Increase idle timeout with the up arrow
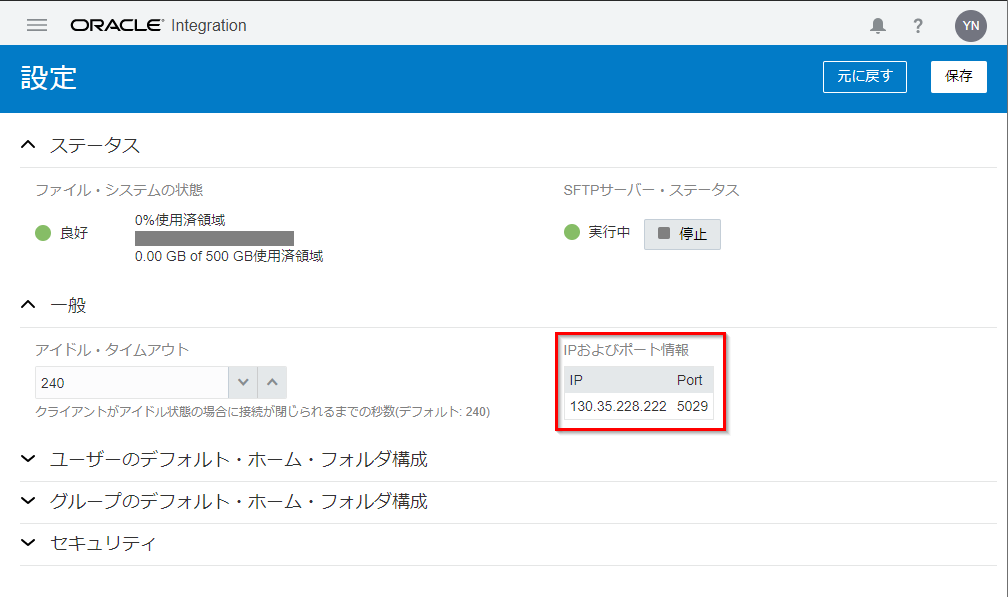The image size is (1008, 597). [x=272, y=383]
